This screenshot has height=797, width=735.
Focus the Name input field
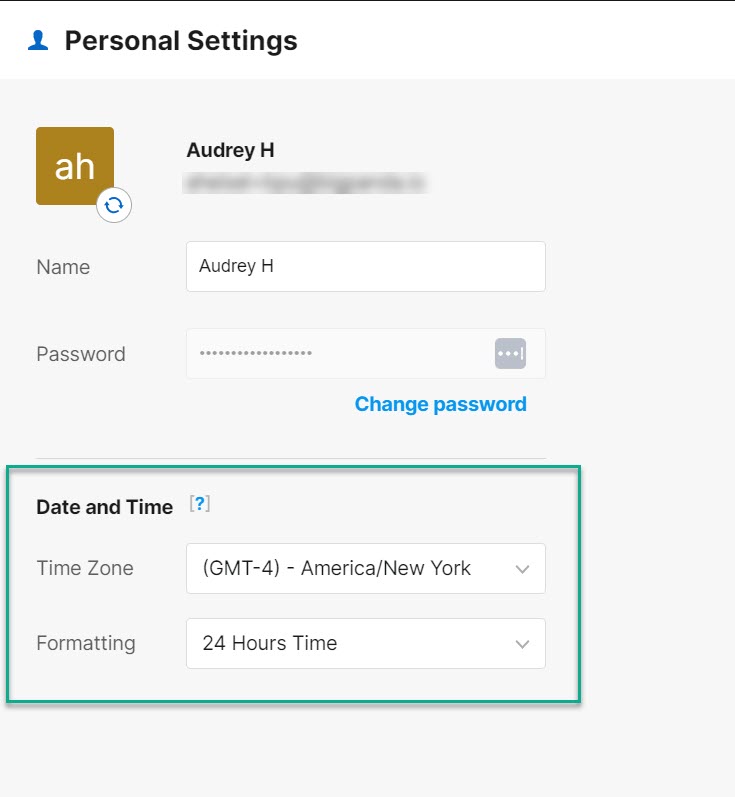365,266
